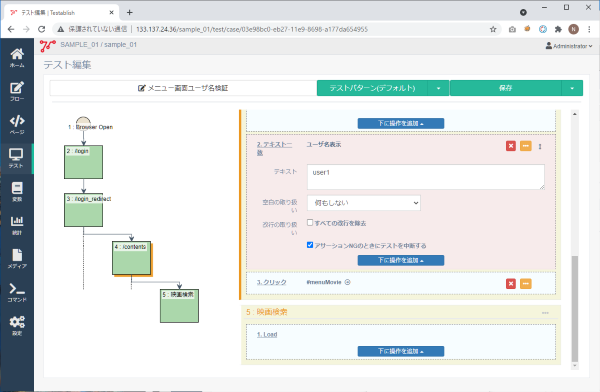Screen dimensions: 600x392
Task: Open the コマンド sidebar item
Action: coord(17,292)
